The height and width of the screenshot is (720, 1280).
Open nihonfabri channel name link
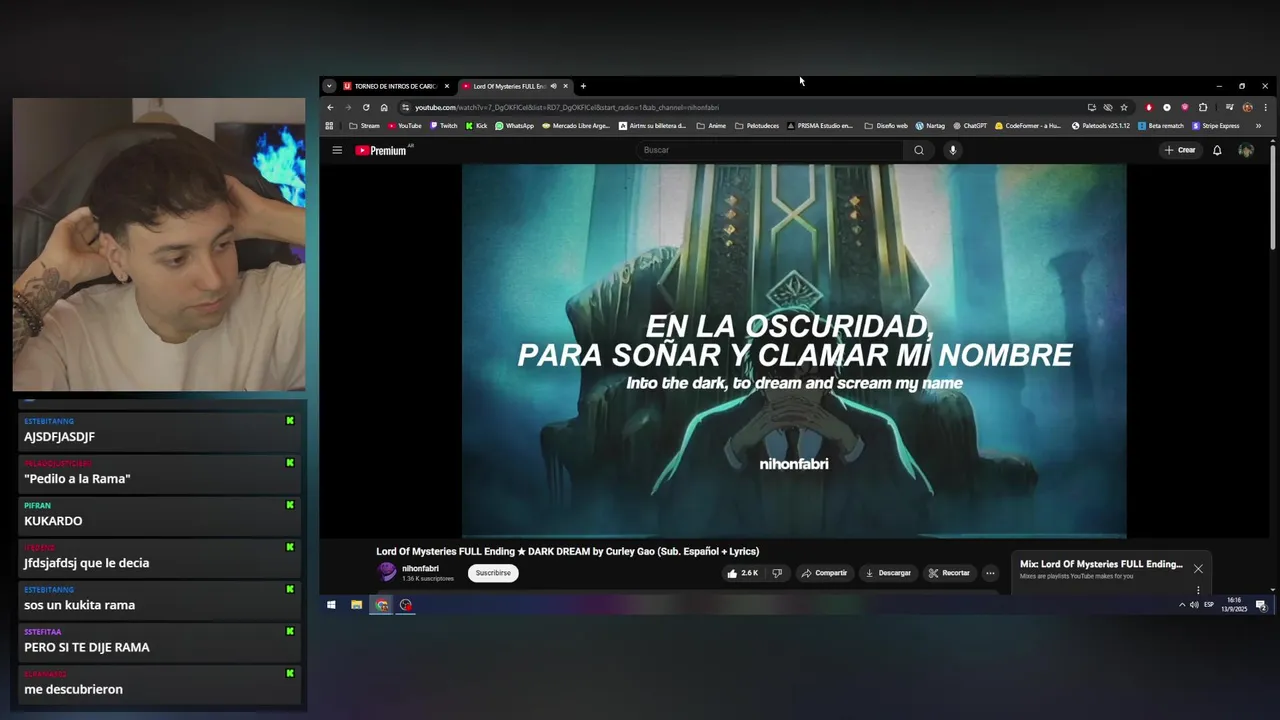tap(420, 568)
